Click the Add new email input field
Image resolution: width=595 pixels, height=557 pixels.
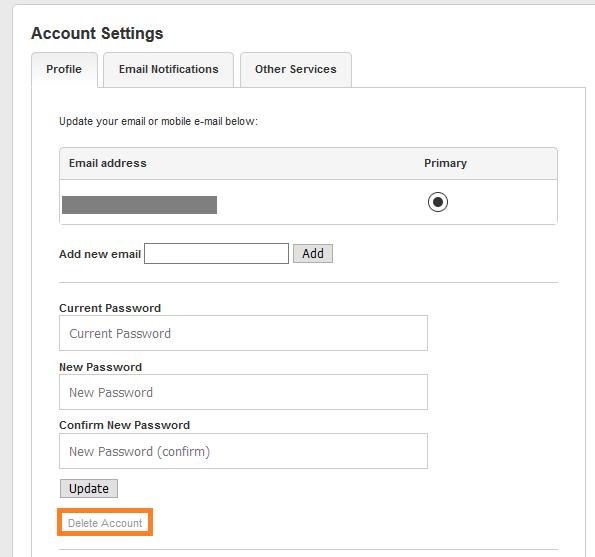coord(216,253)
